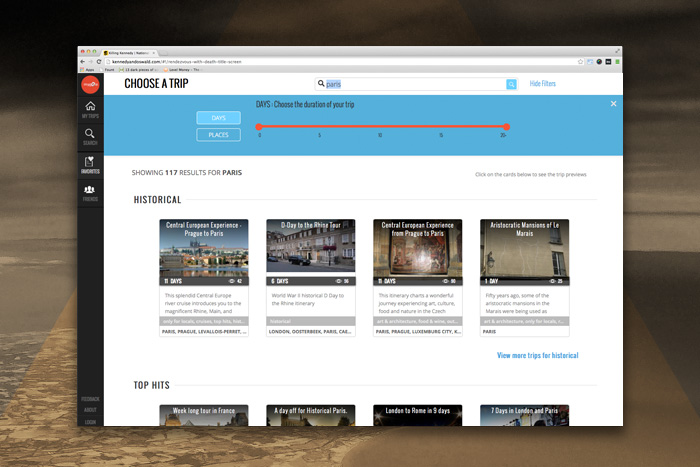Select the DAYS filter button
Image resolution: width=700 pixels, height=467 pixels.
[218, 118]
